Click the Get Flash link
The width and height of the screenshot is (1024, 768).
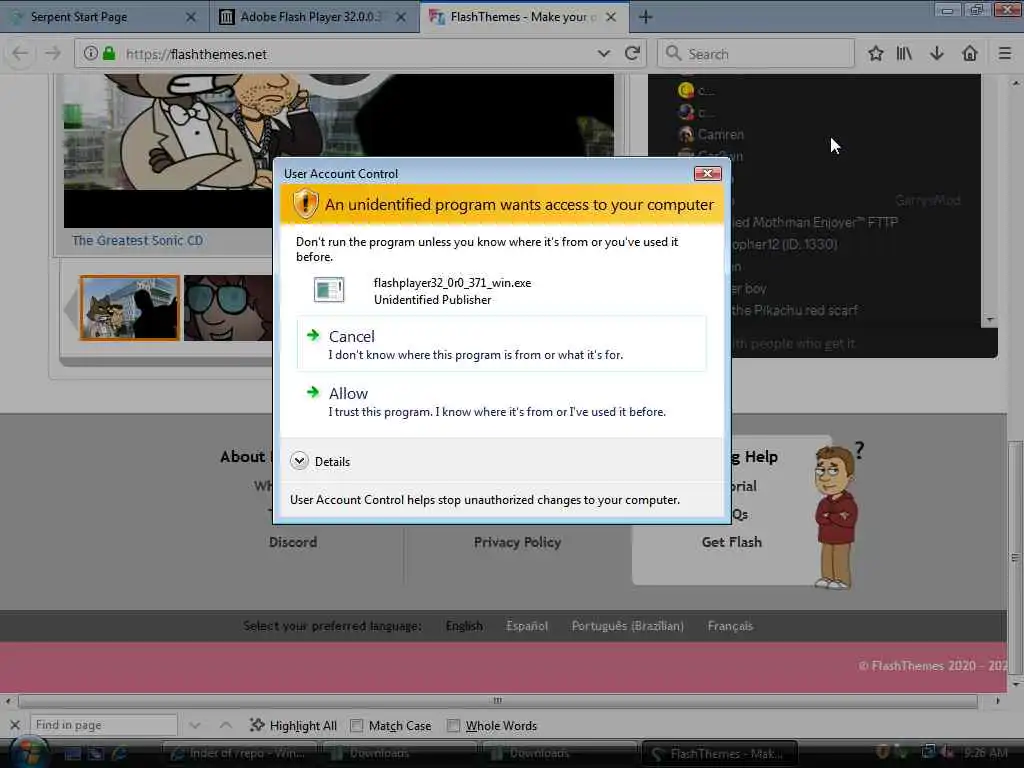731,542
